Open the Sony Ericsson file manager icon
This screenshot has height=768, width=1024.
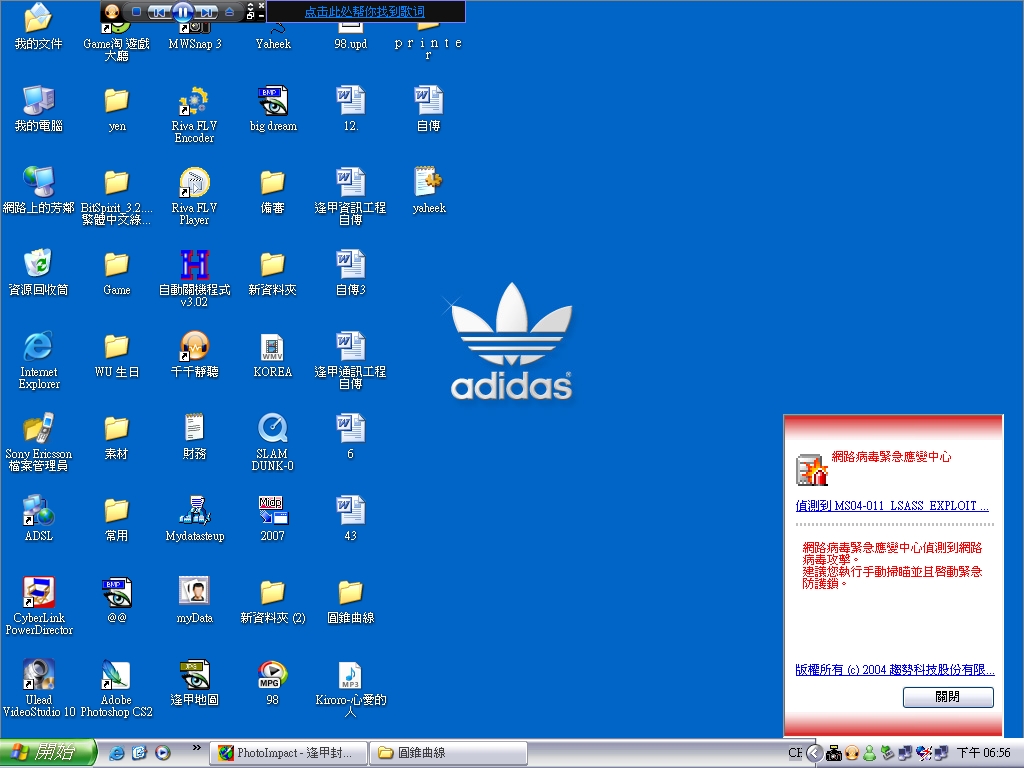(x=39, y=430)
